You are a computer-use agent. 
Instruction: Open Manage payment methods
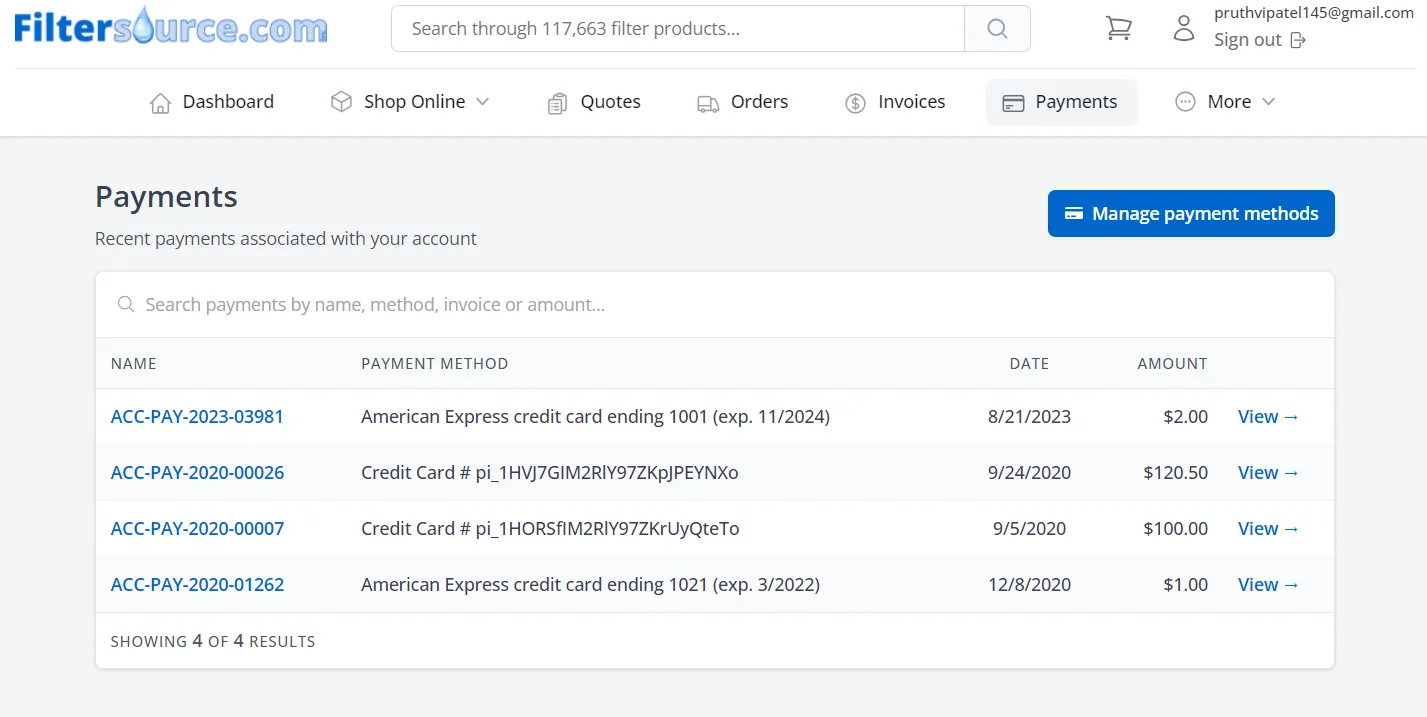coord(1190,213)
